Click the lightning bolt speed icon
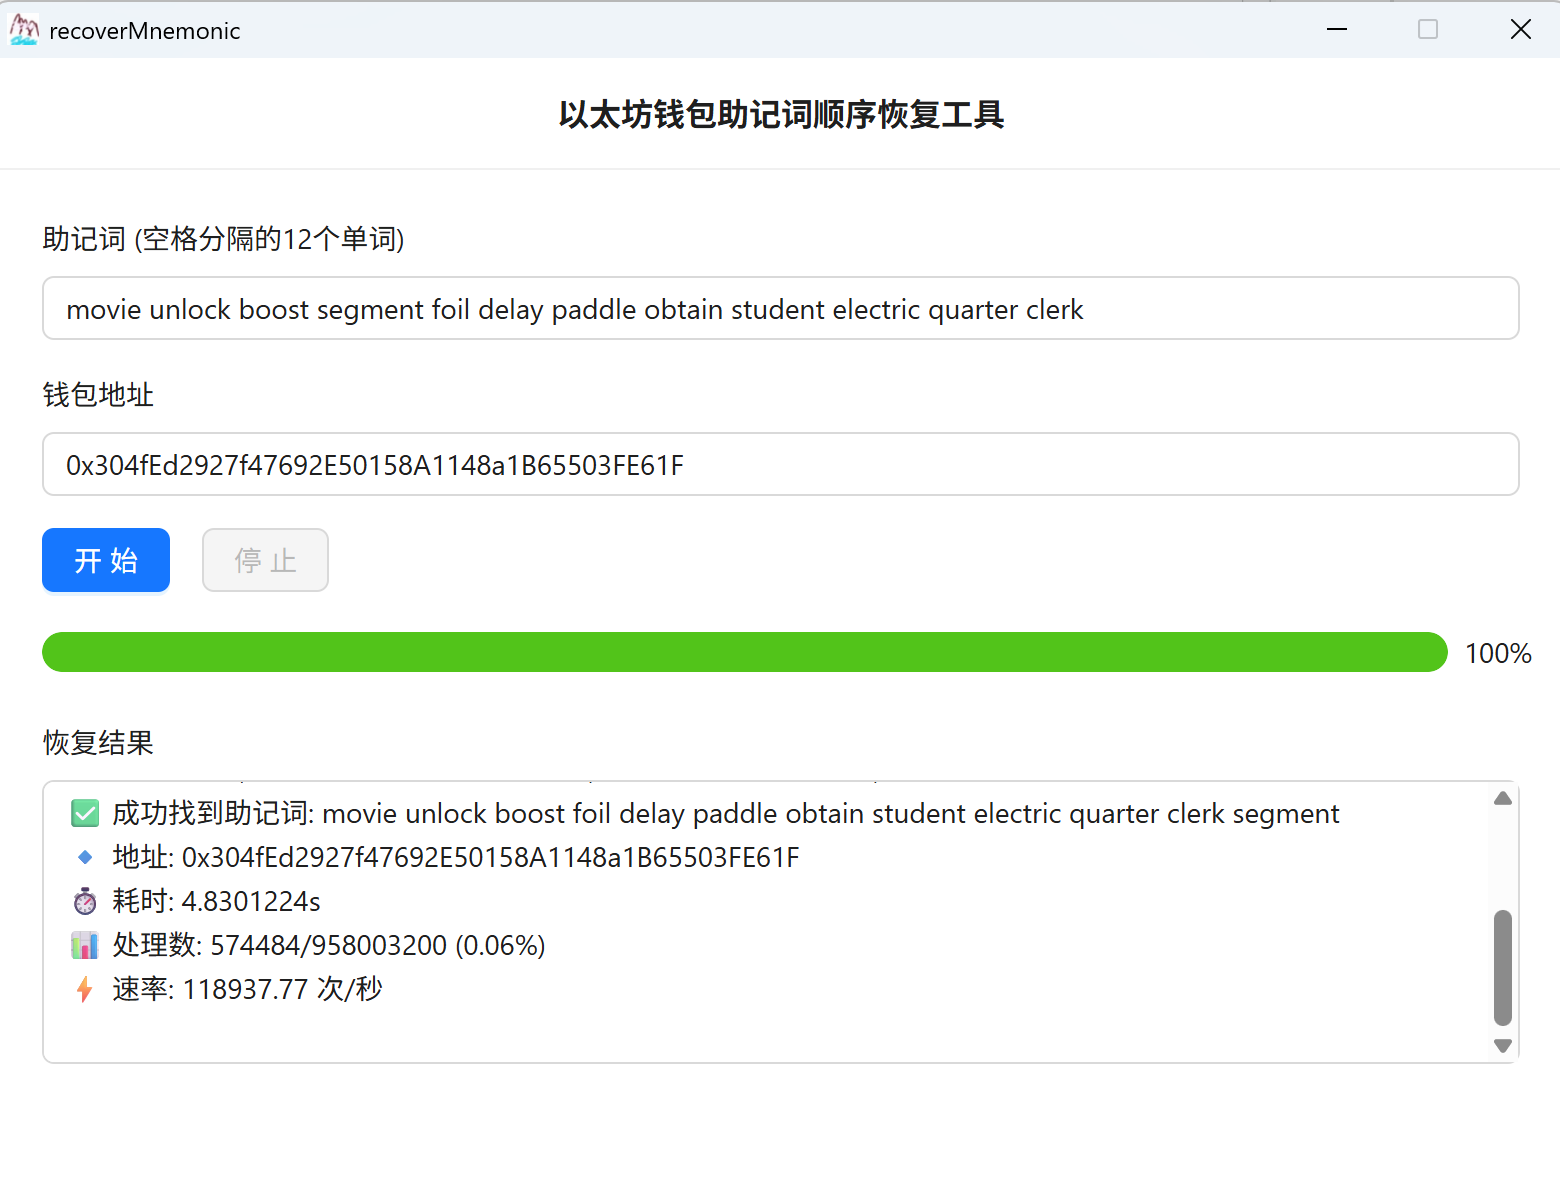The image size is (1560, 1181). coord(85,989)
